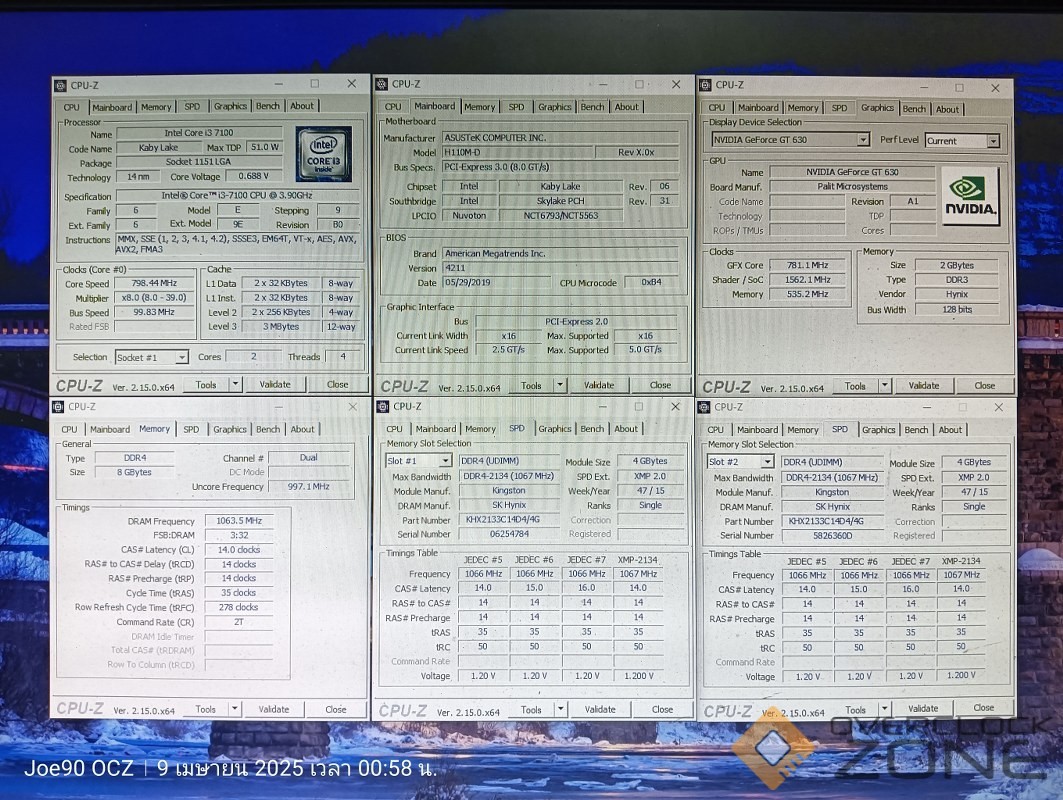Image resolution: width=1063 pixels, height=800 pixels.
Task: Click the Intel Core i3 logo in CPU window
Action: pos(323,153)
